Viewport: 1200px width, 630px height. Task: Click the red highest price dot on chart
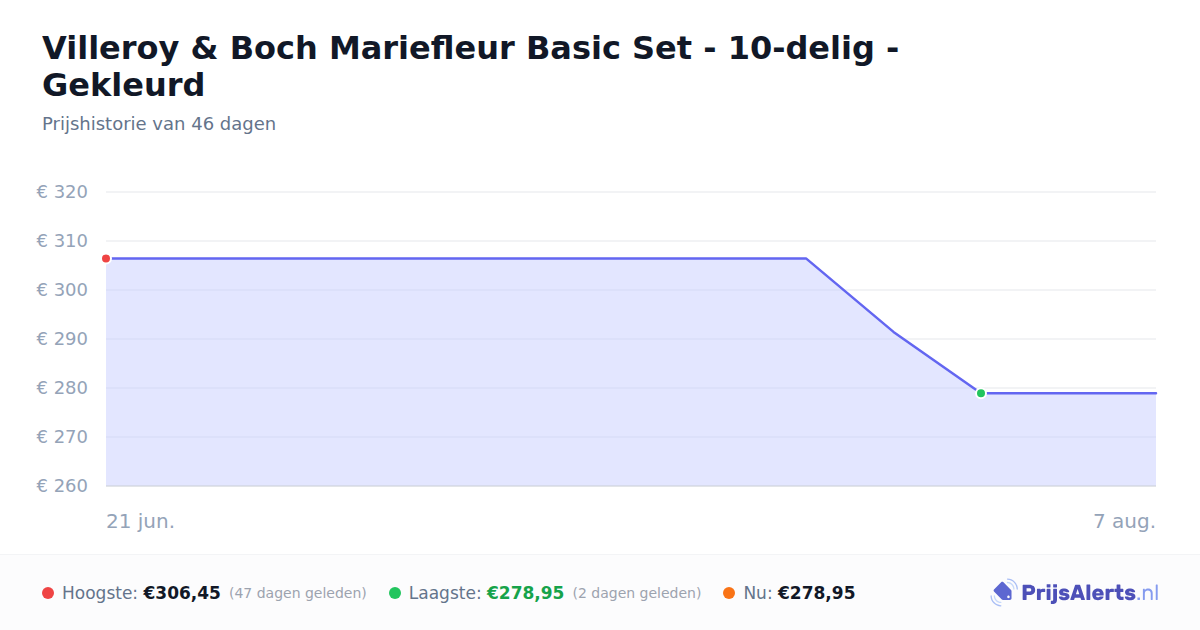[x=106, y=258]
